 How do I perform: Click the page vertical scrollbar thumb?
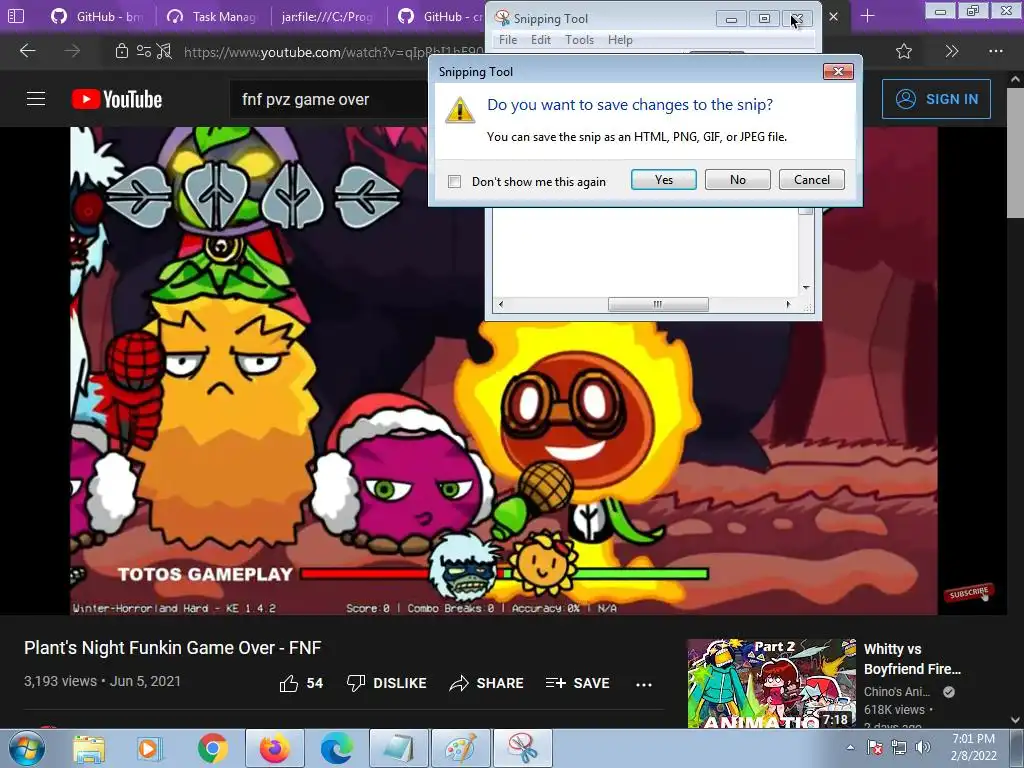1015,154
